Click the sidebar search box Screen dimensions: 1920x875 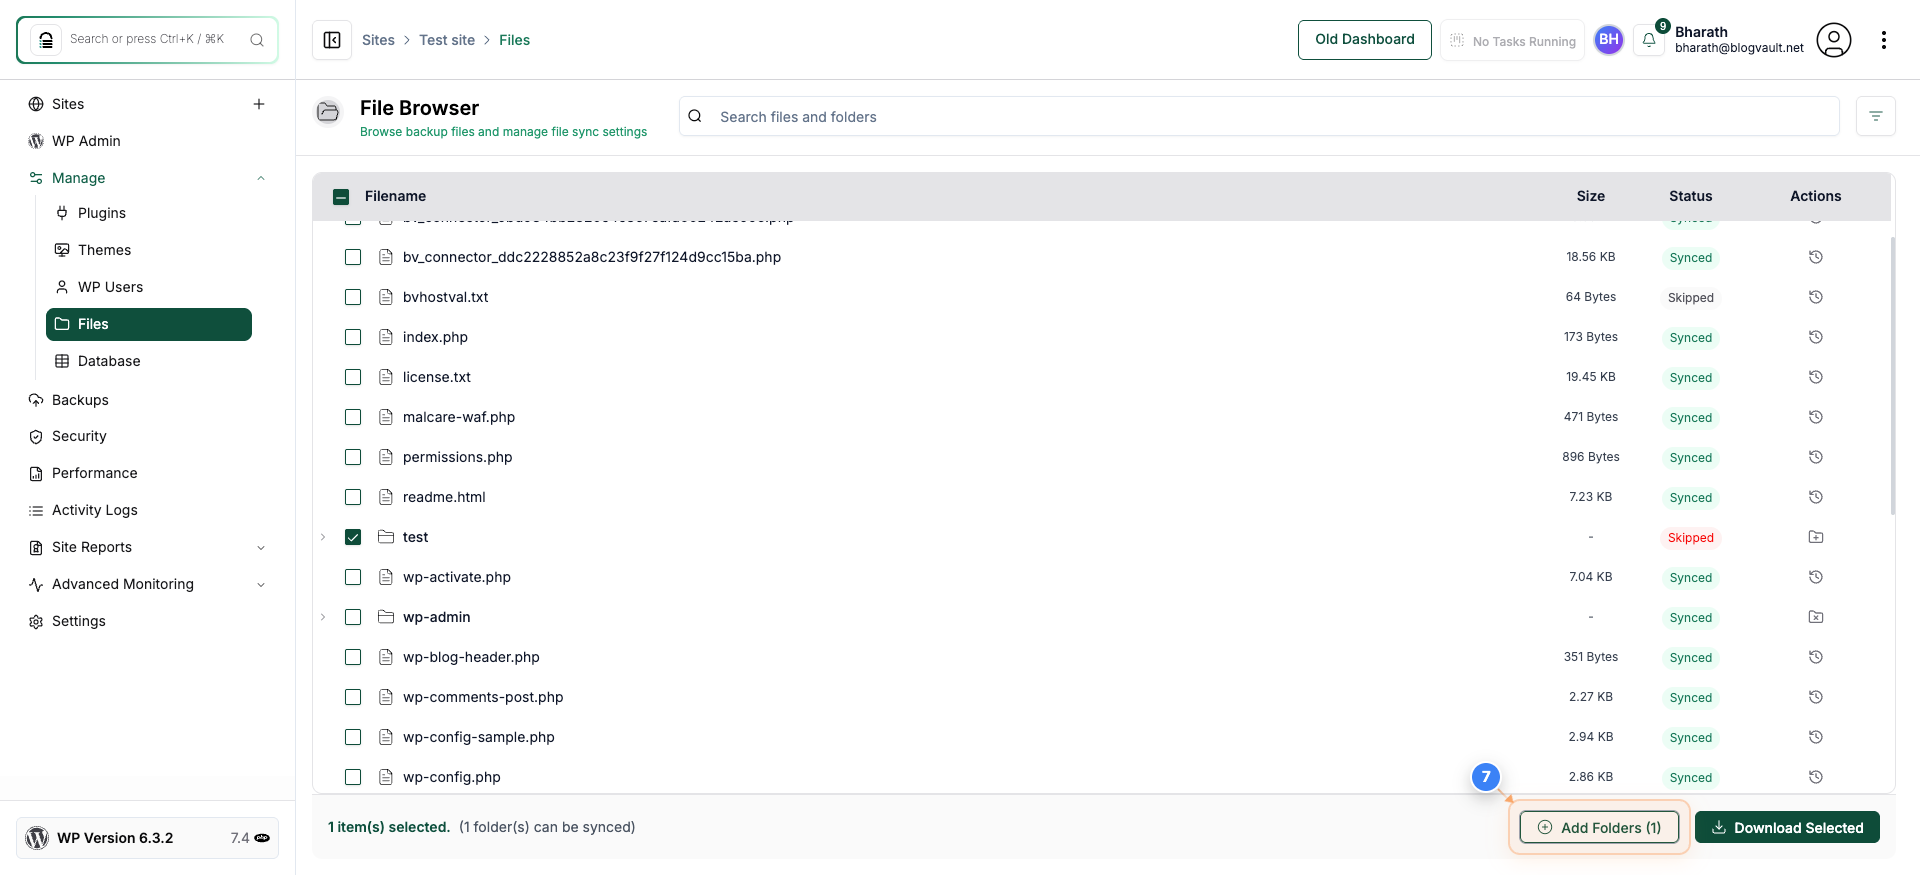tap(147, 40)
